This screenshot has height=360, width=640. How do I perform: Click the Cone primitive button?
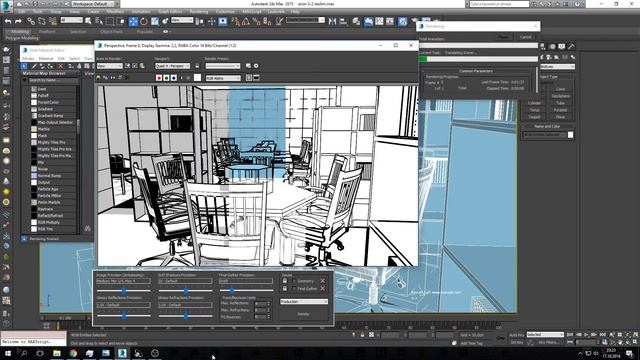560,89
